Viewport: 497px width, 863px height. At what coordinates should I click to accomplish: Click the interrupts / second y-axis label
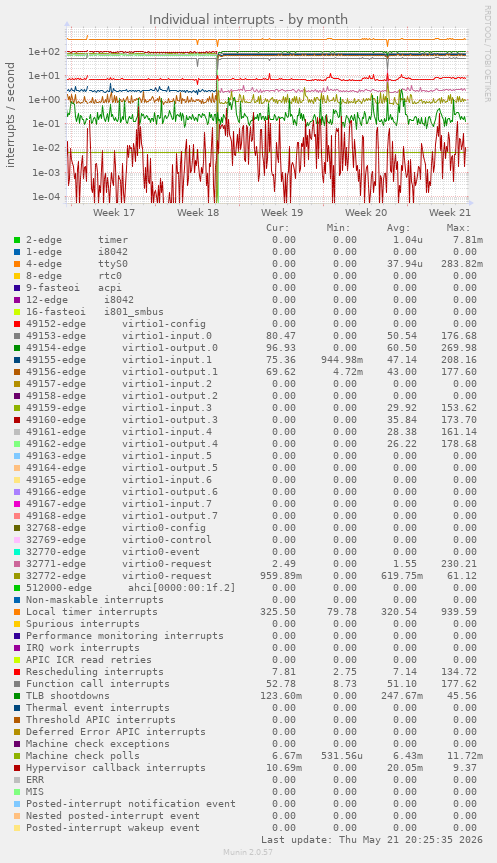(x=10, y=114)
